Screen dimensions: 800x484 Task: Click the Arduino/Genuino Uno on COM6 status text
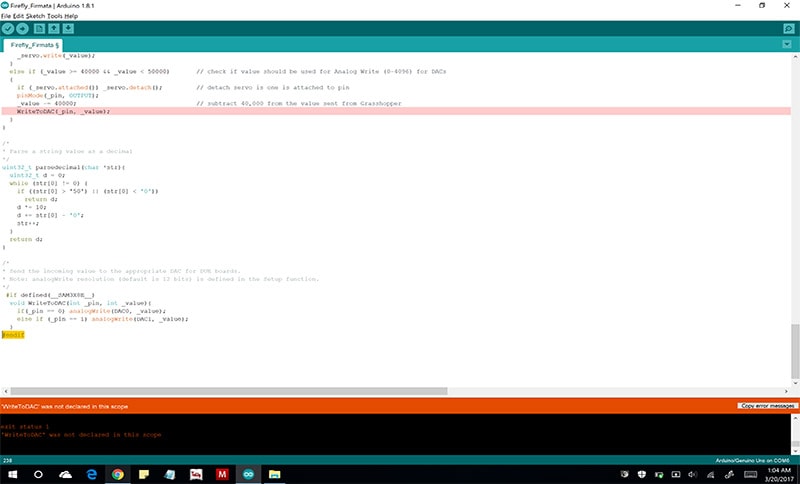(752, 461)
